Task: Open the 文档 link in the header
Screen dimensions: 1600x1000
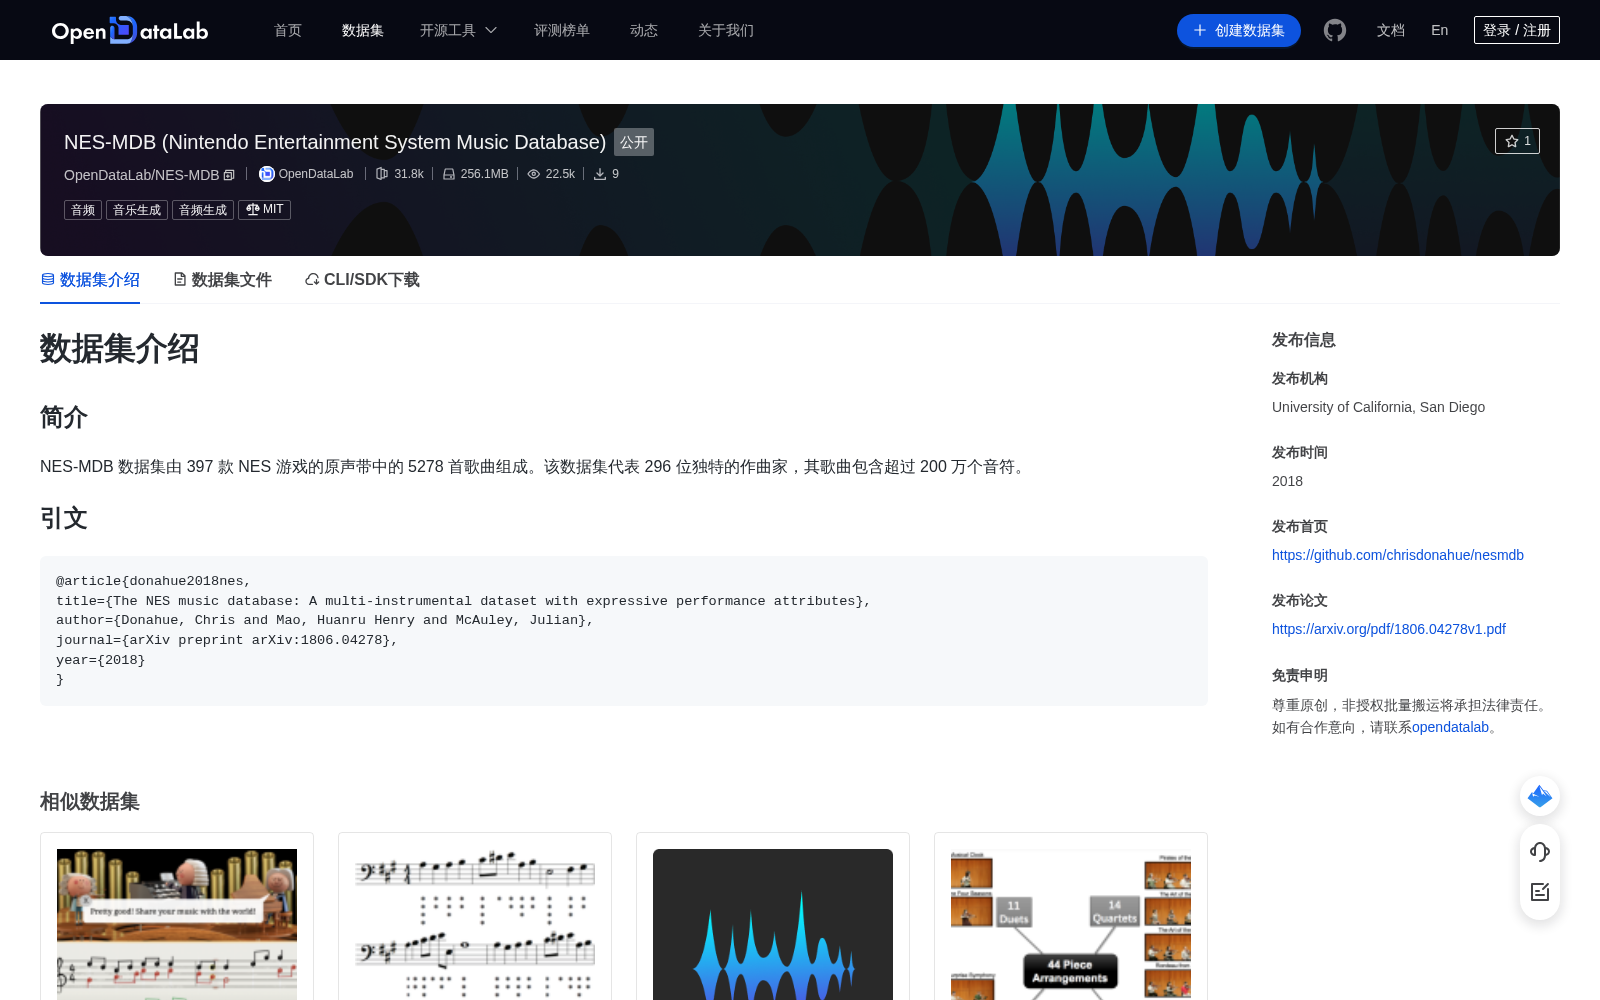Action: (x=1390, y=30)
